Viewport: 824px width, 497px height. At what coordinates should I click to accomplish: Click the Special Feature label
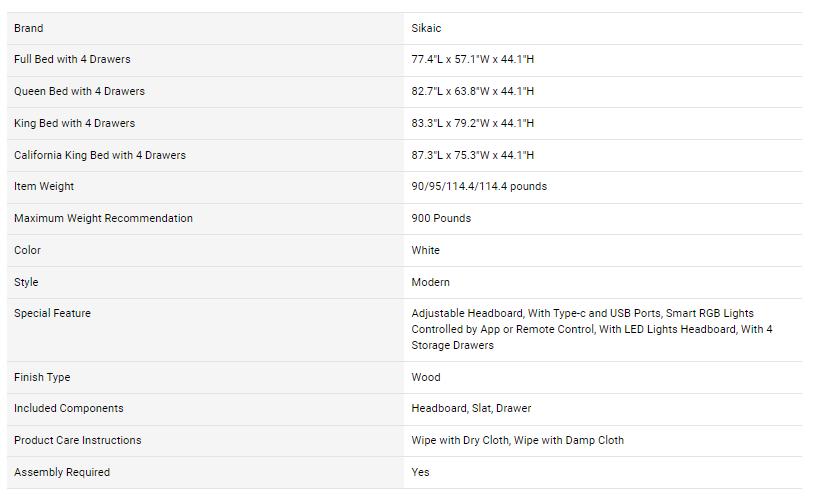[52, 314]
